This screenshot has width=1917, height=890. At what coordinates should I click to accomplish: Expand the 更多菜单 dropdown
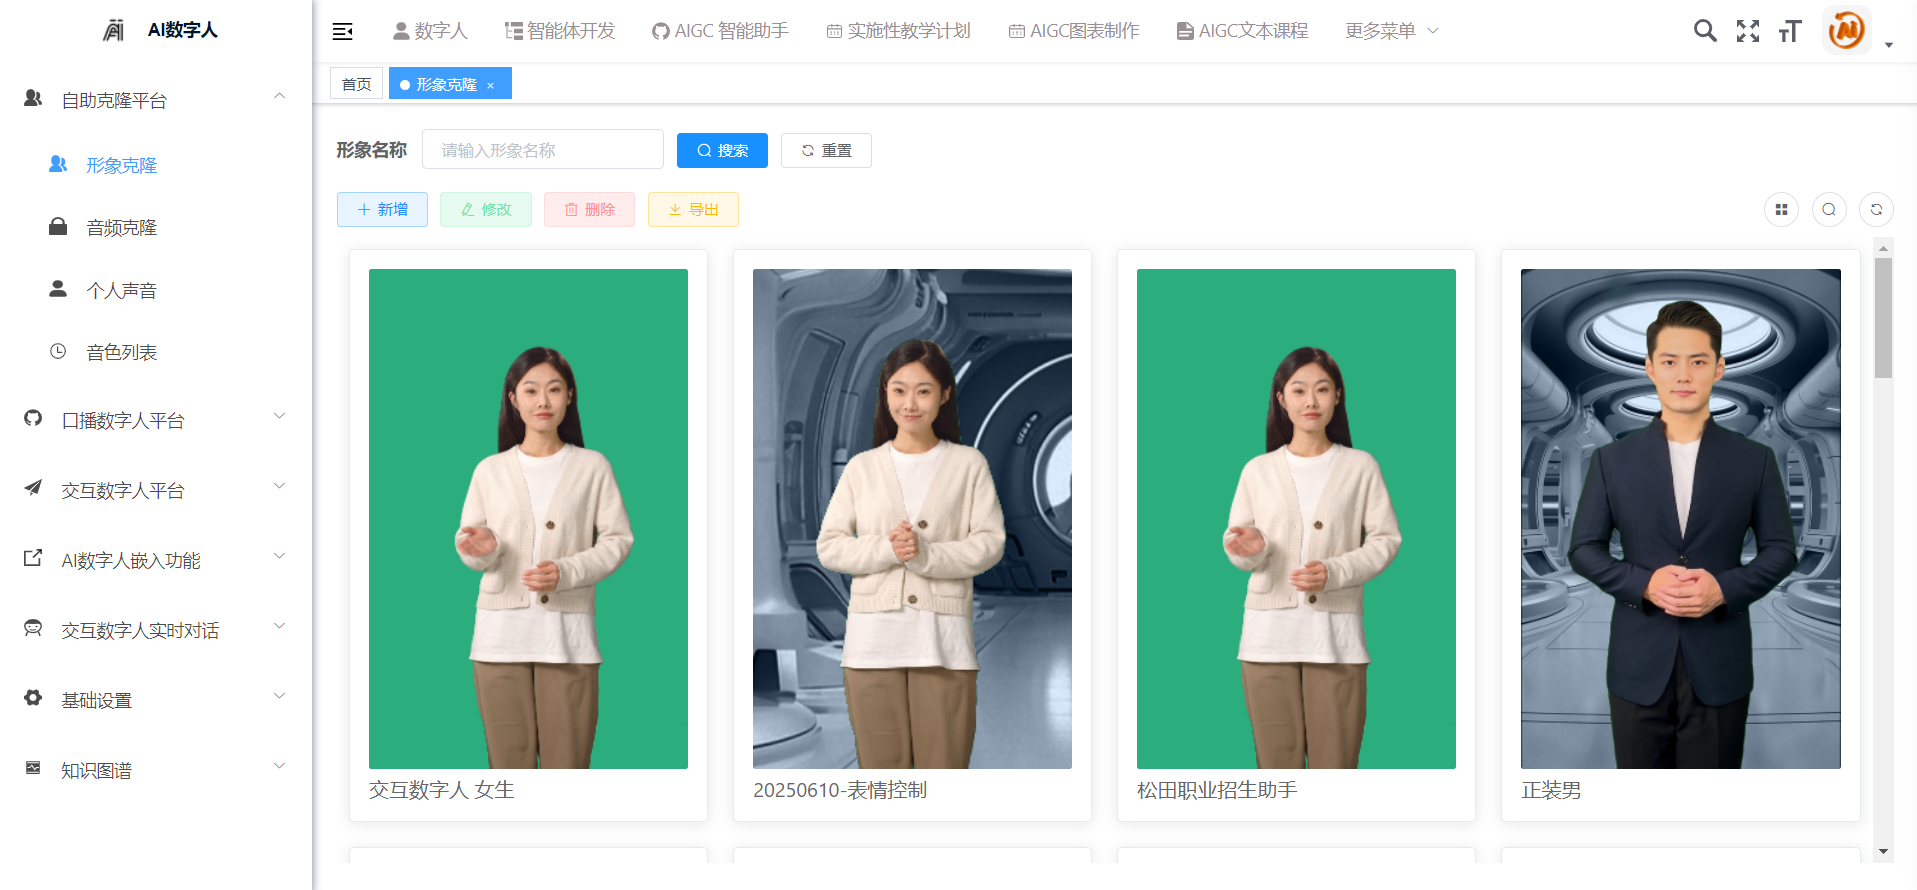pyautogui.click(x=1392, y=31)
